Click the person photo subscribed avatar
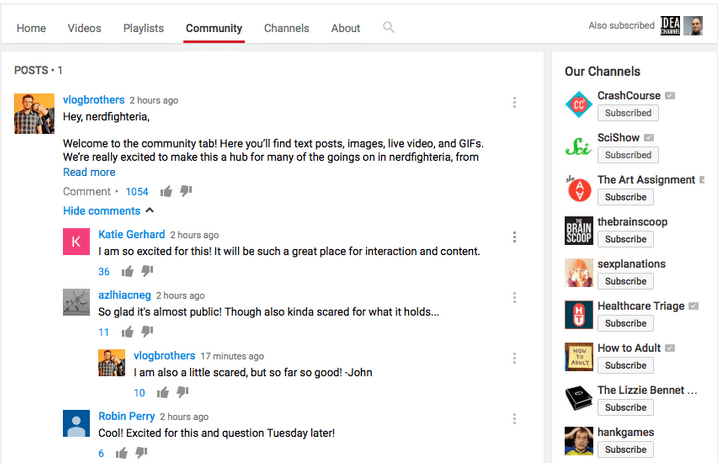The image size is (718, 463). (693, 26)
